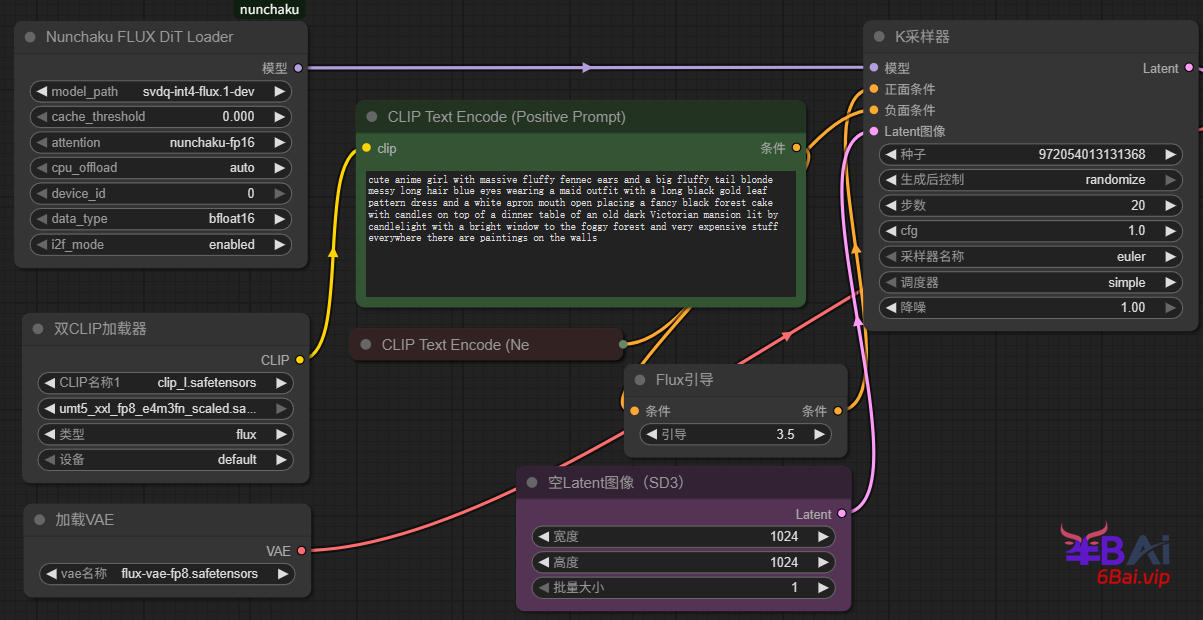Open the 采样器名称 euler dropdown
Image resolution: width=1203 pixels, height=620 pixels.
click(1030, 256)
